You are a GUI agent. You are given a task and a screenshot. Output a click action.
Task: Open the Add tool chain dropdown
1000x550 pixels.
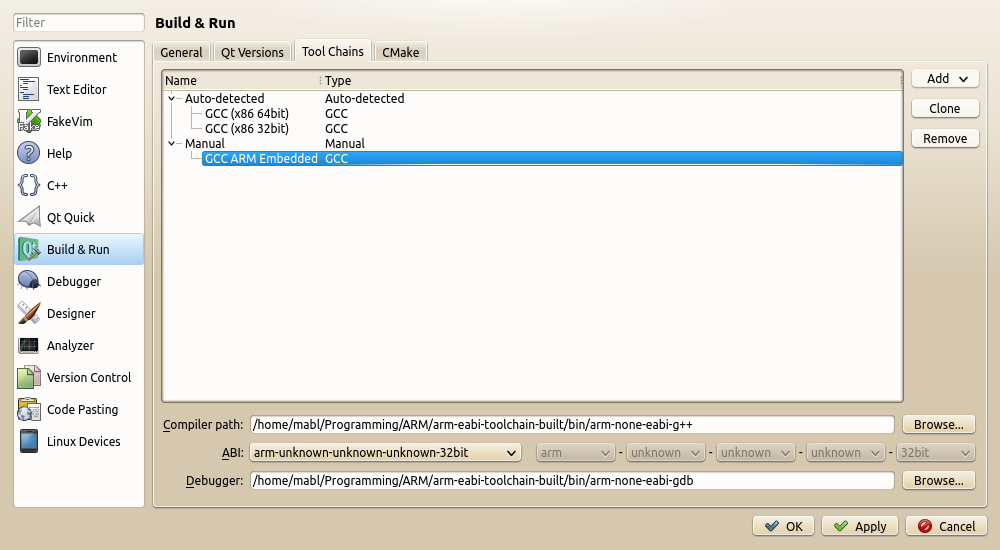click(945, 78)
